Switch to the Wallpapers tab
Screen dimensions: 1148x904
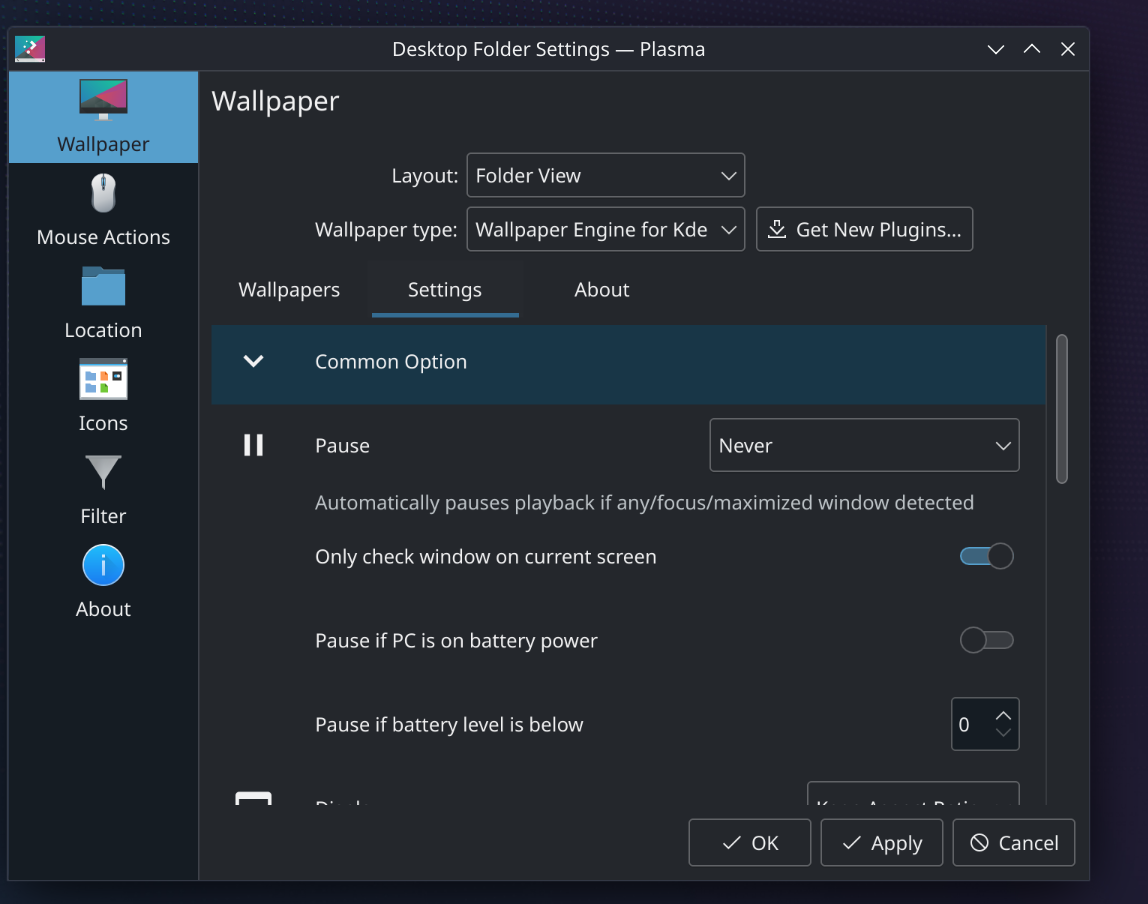[289, 290]
